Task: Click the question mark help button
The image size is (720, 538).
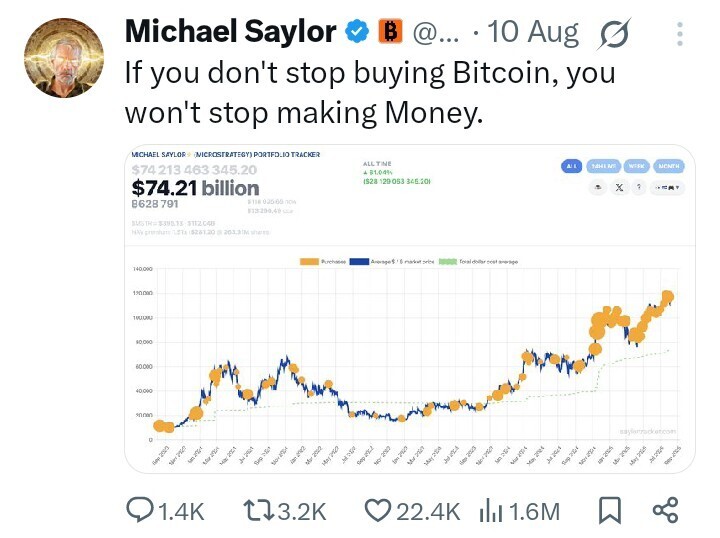Action: click(639, 187)
